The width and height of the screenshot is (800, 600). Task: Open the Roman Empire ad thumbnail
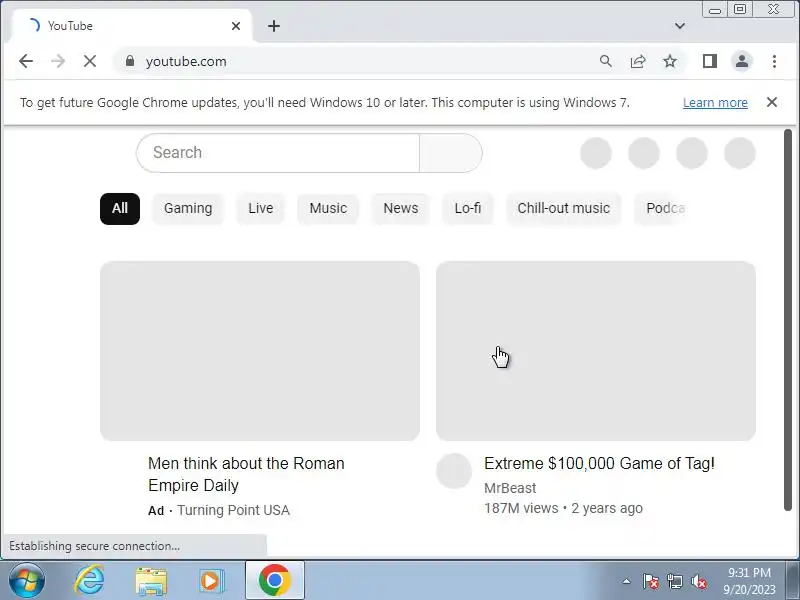tap(260, 351)
